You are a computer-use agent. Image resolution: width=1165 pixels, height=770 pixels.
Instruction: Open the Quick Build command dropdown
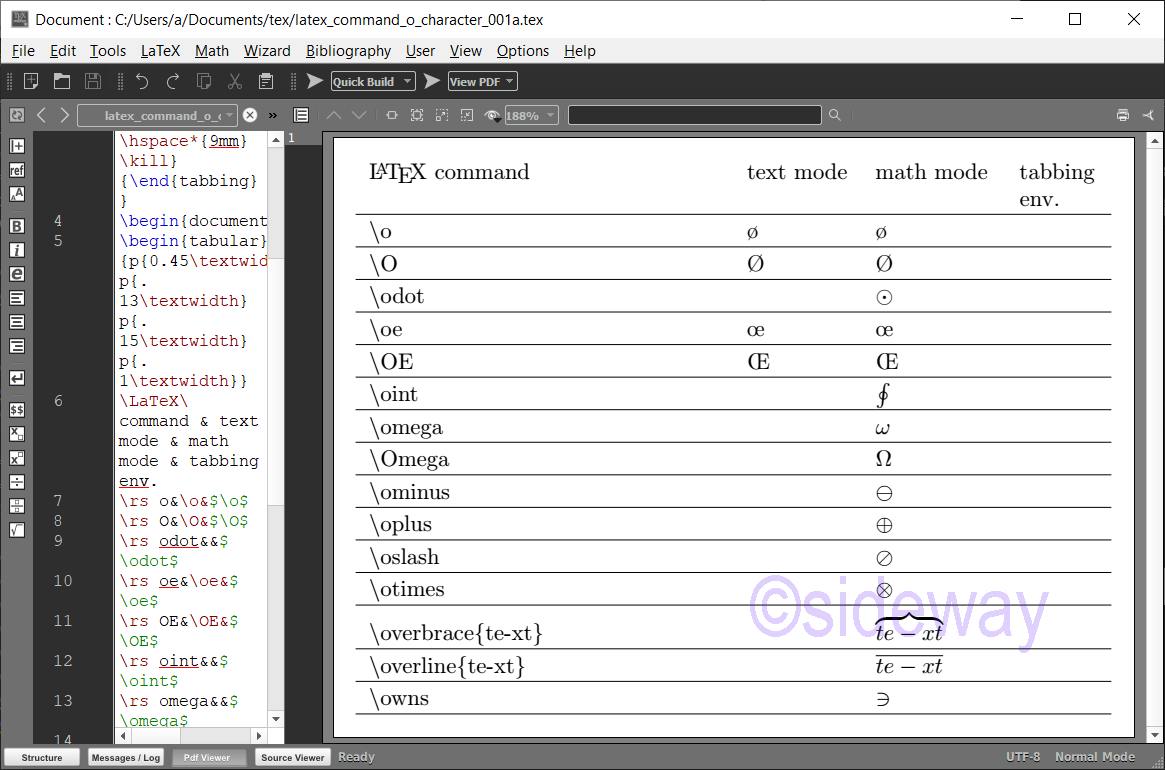[406, 81]
